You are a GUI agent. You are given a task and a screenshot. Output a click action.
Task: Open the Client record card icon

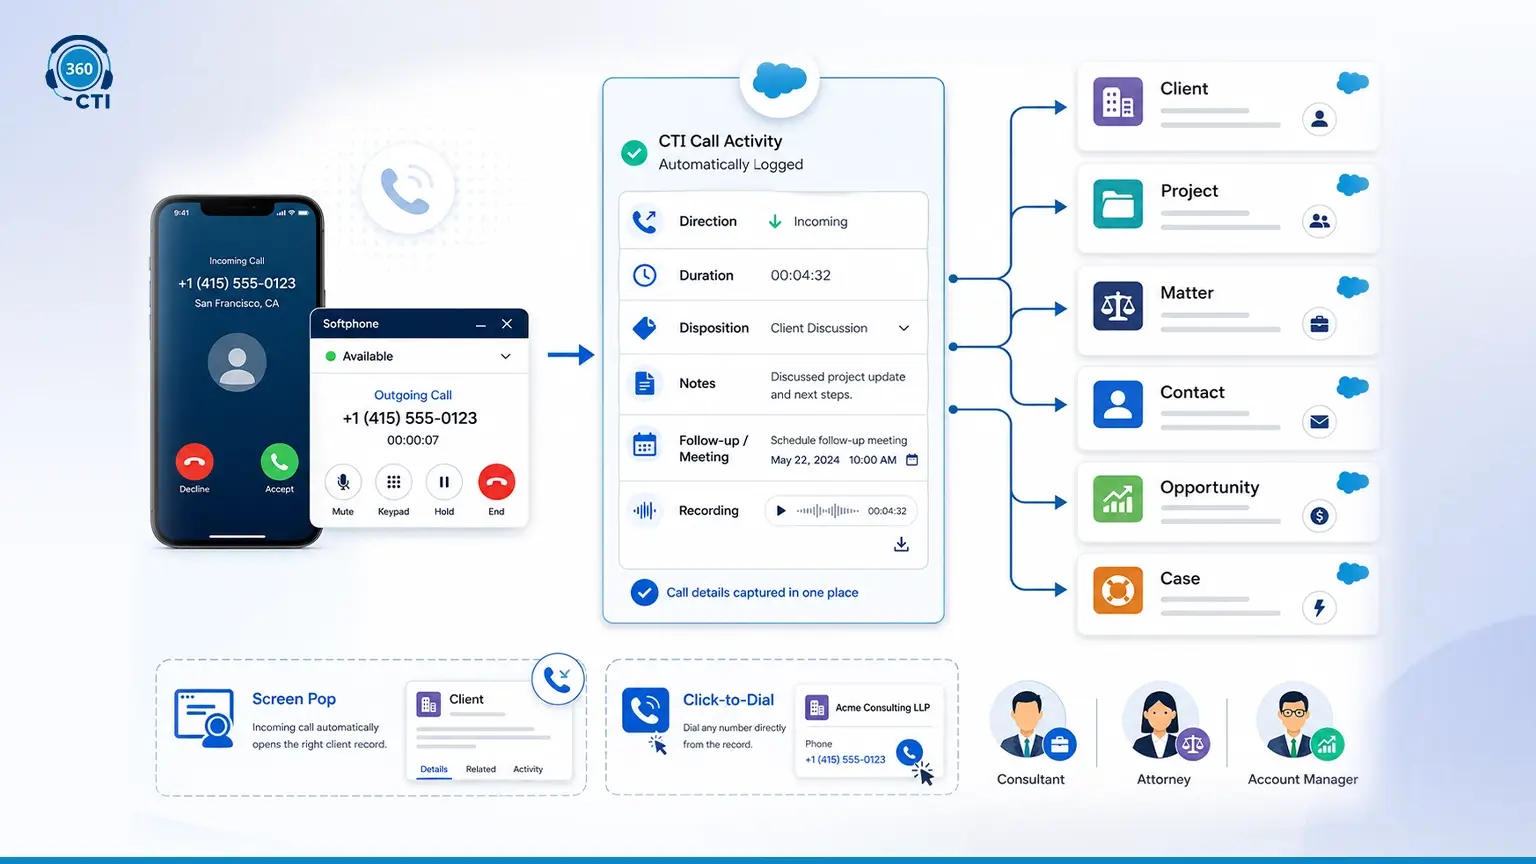point(1118,101)
